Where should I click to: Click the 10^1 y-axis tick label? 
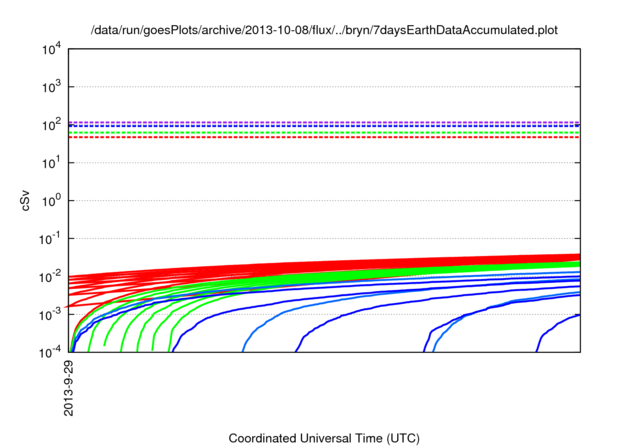point(50,162)
